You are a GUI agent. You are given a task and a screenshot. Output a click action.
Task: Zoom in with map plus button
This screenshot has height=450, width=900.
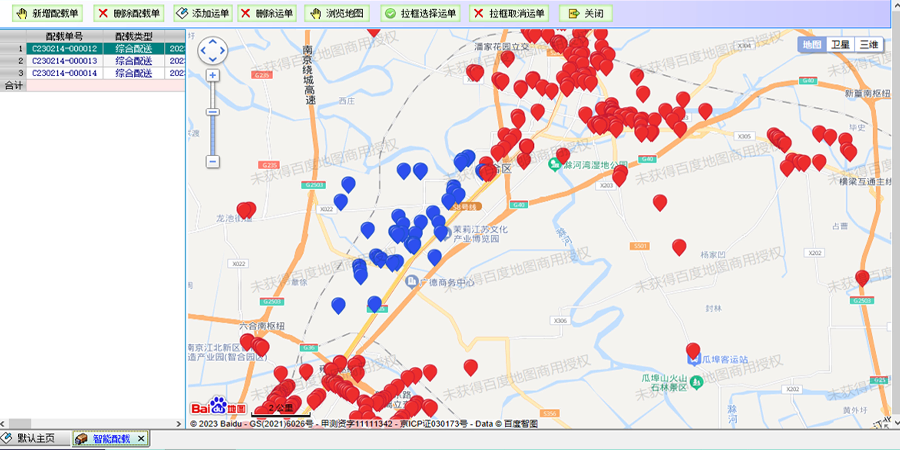(x=213, y=75)
